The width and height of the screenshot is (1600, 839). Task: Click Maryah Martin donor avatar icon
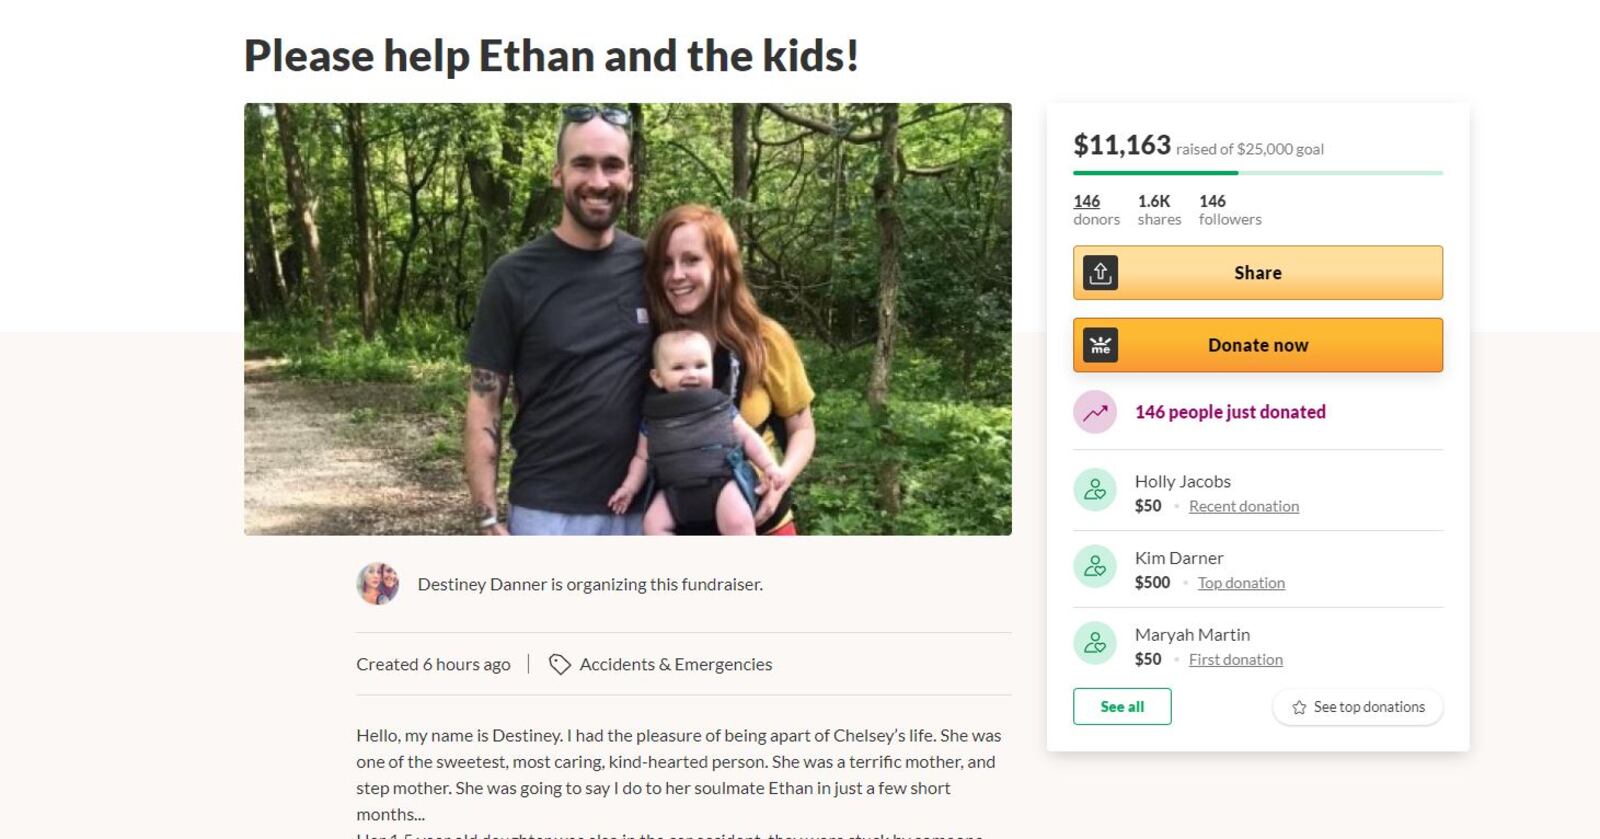[1095, 643]
